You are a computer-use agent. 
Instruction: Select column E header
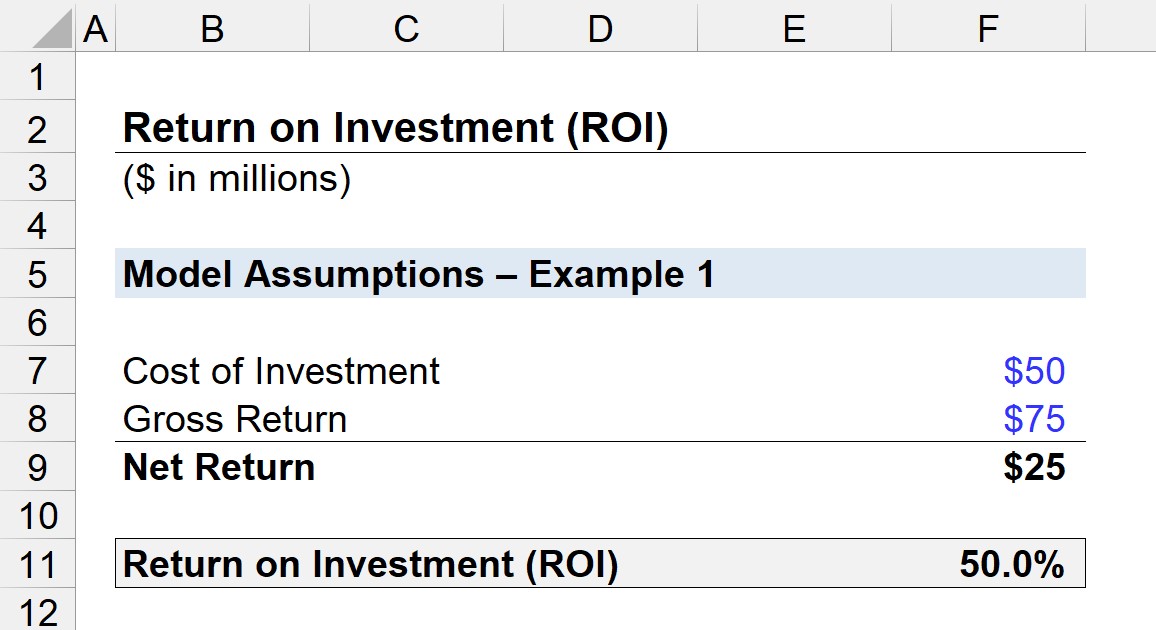point(794,29)
